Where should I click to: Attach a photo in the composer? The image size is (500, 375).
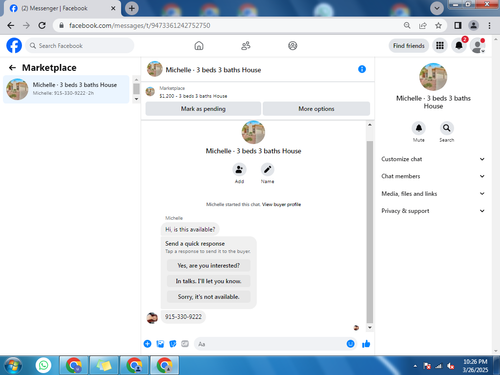click(x=160, y=344)
